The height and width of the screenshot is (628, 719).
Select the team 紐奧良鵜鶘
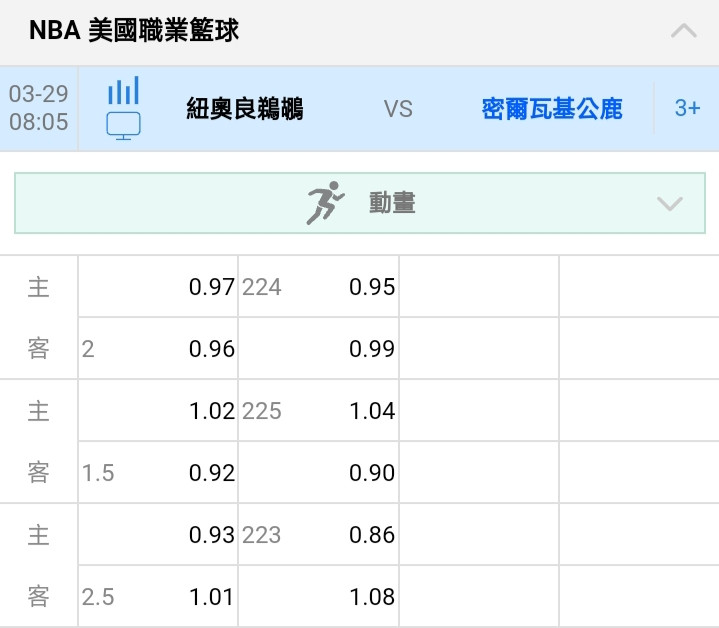(244, 109)
